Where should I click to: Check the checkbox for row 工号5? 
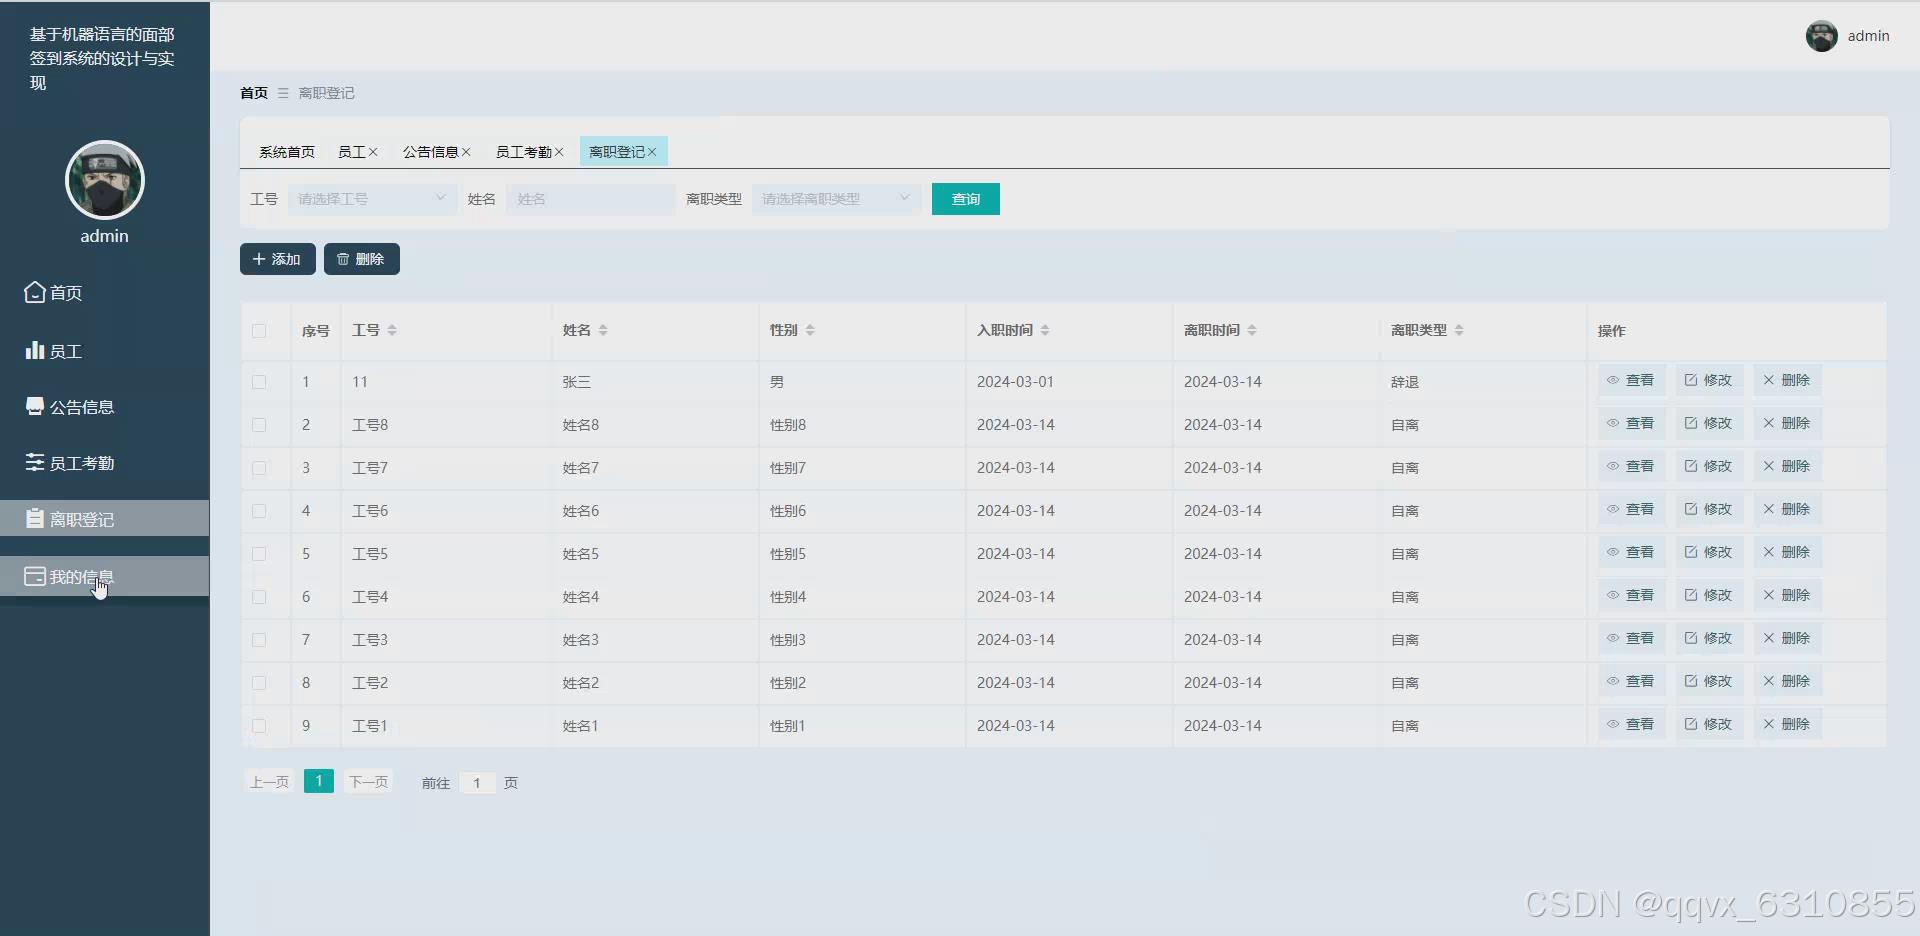click(x=259, y=554)
